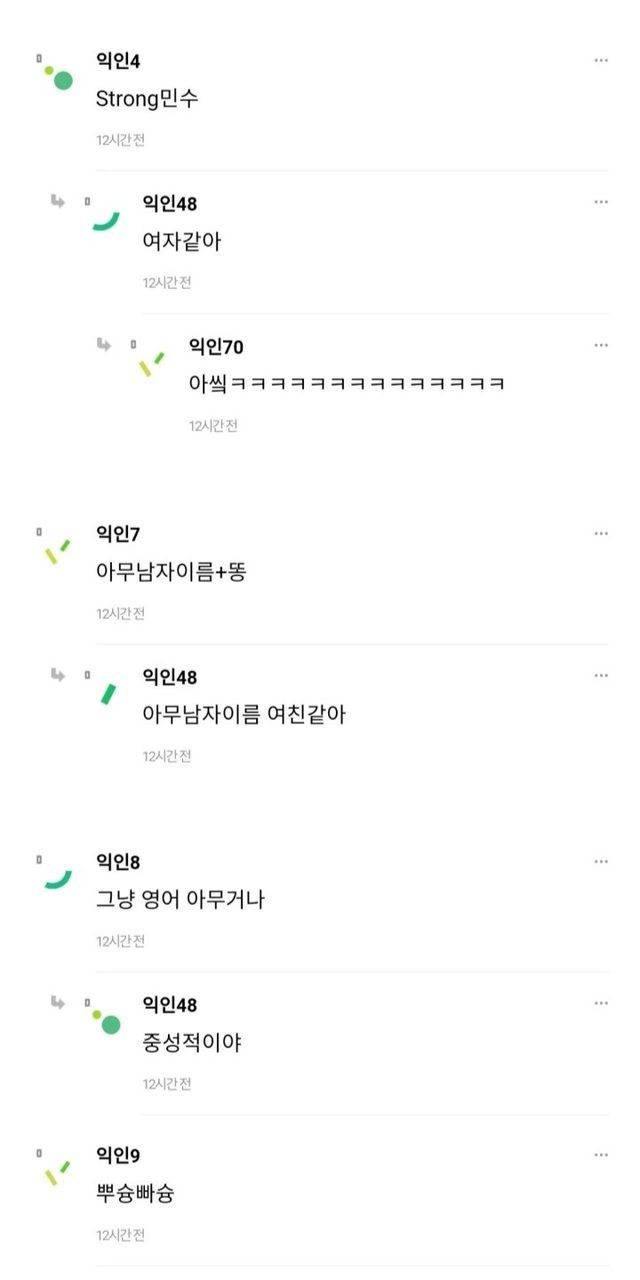640x1280 pixels.
Task: Click the username 익인9
Action: 118,1156
